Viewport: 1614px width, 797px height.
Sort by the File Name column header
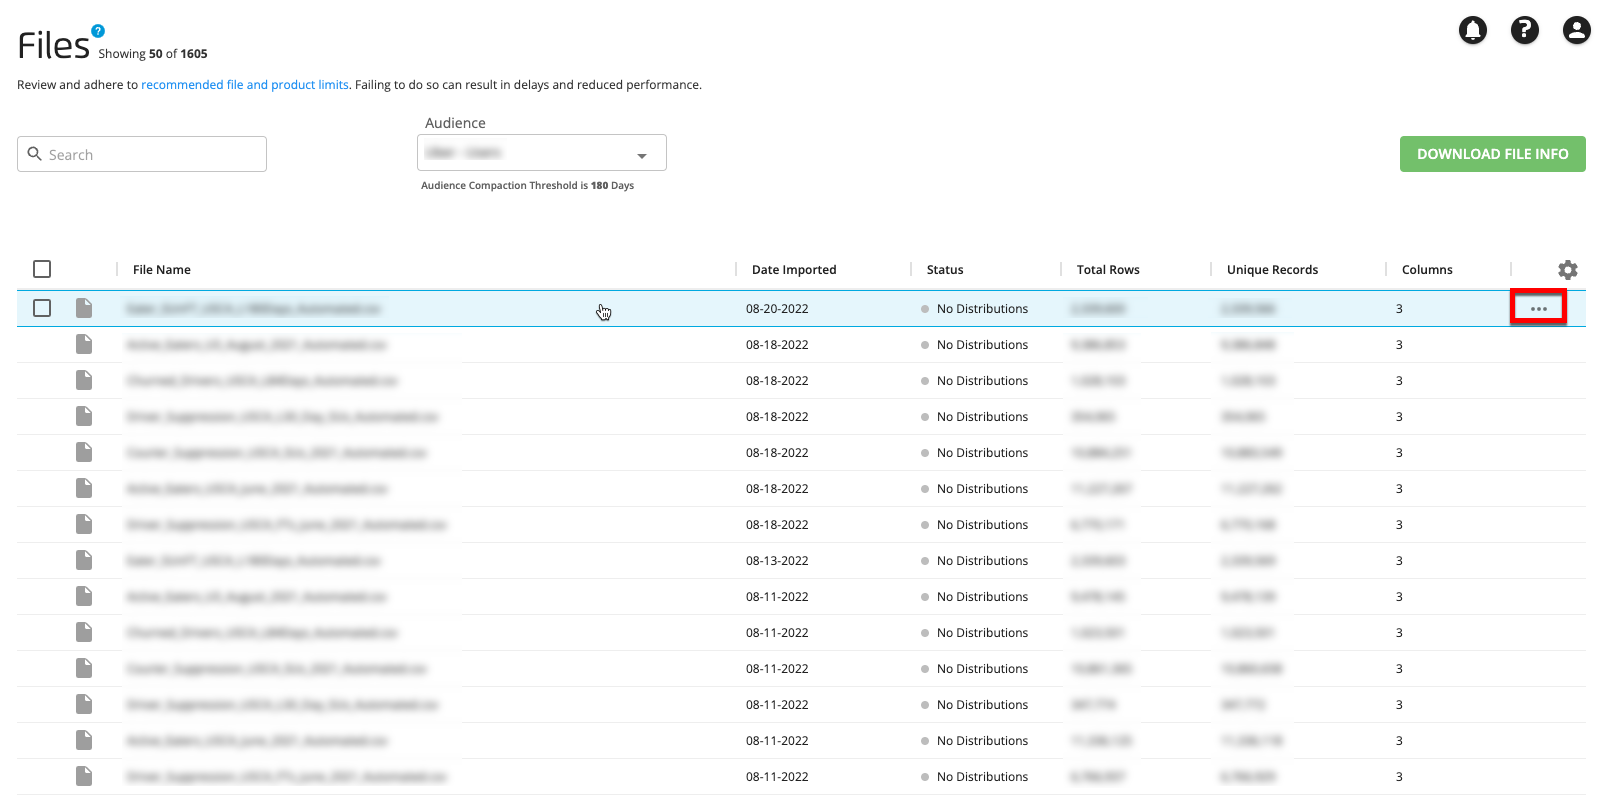[x=161, y=270]
